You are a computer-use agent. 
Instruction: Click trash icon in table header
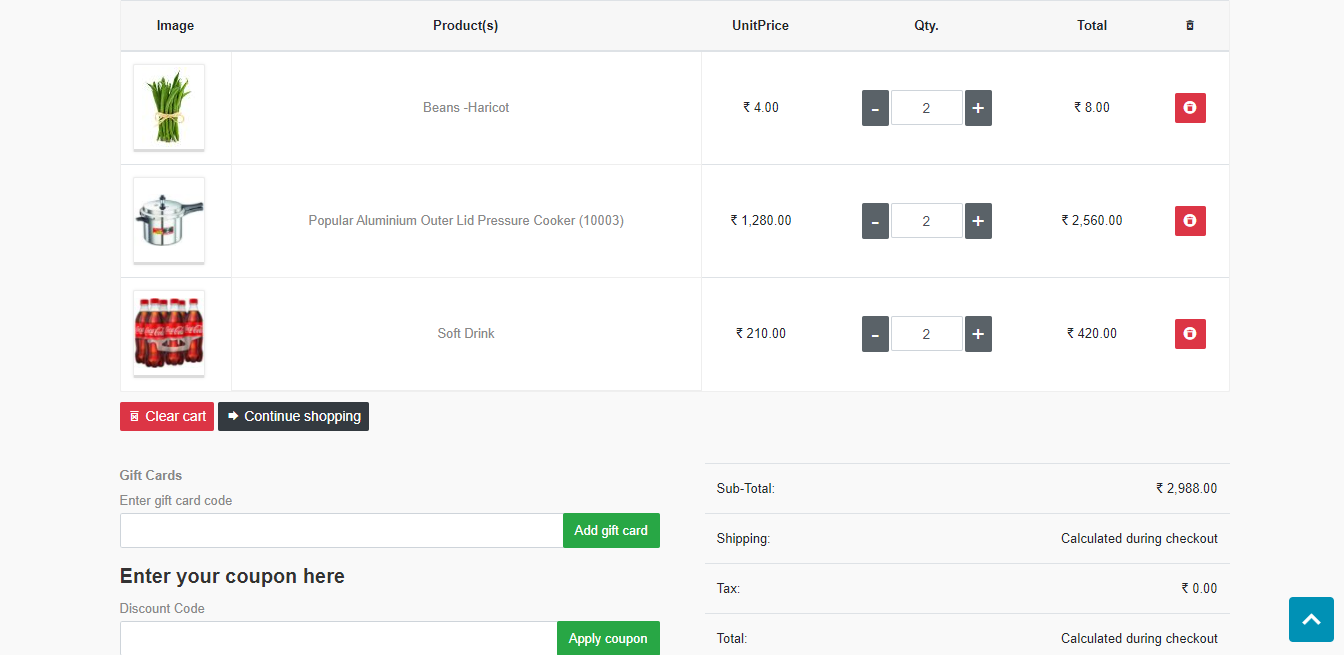(1189, 26)
